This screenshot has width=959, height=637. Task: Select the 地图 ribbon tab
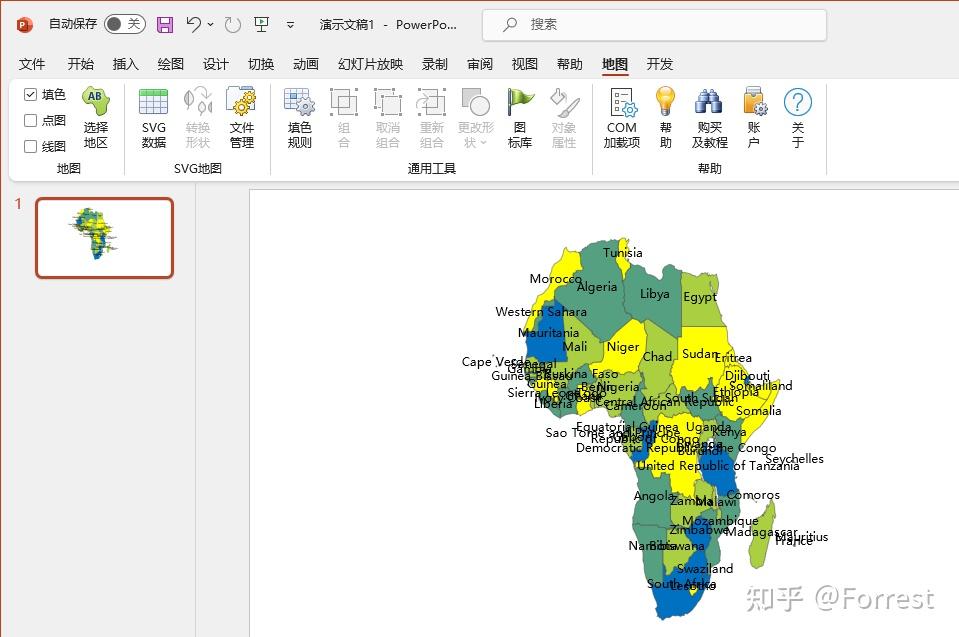click(614, 64)
